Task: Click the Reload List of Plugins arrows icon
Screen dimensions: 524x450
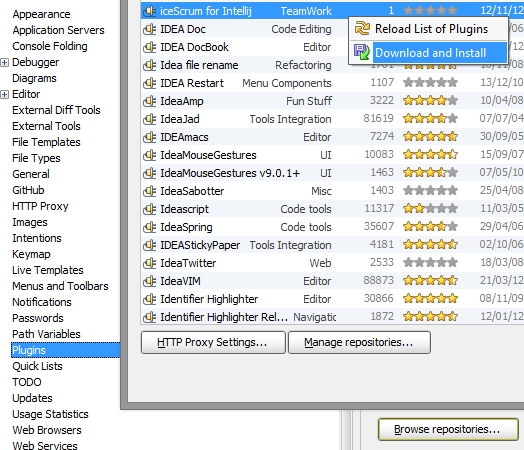Action: pyautogui.click(x=362, y=28)
